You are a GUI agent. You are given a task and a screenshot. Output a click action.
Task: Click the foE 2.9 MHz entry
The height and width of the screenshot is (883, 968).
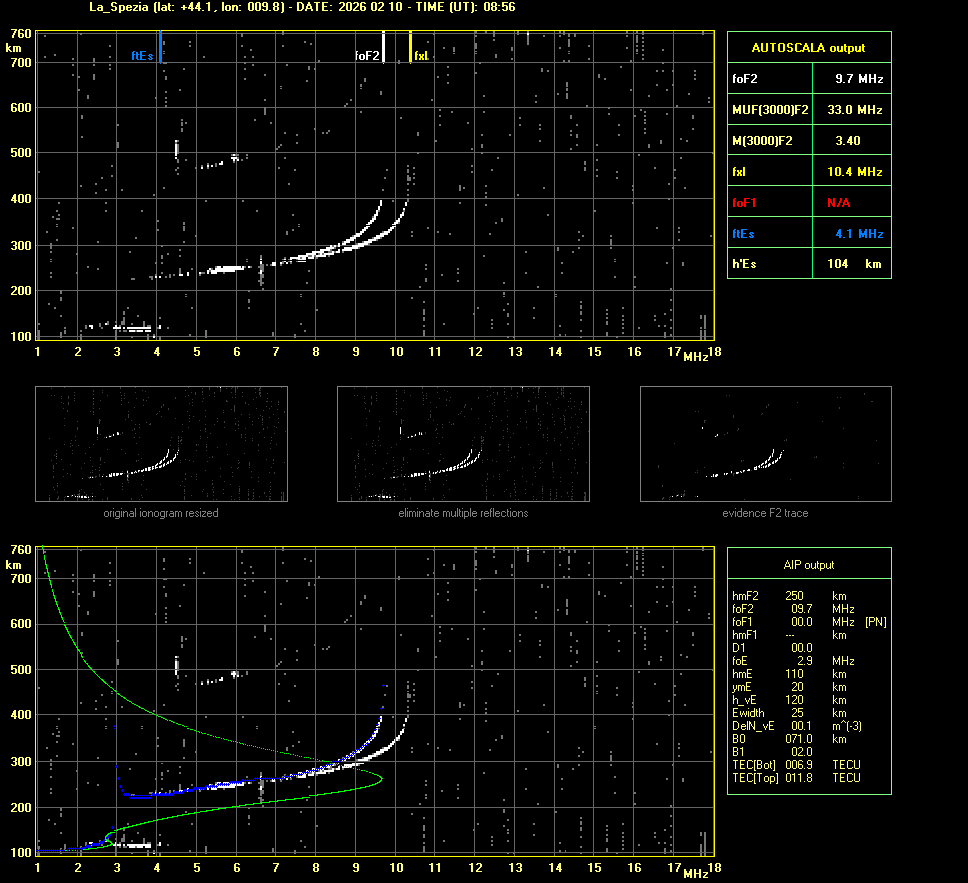click(x=790, y=661)
